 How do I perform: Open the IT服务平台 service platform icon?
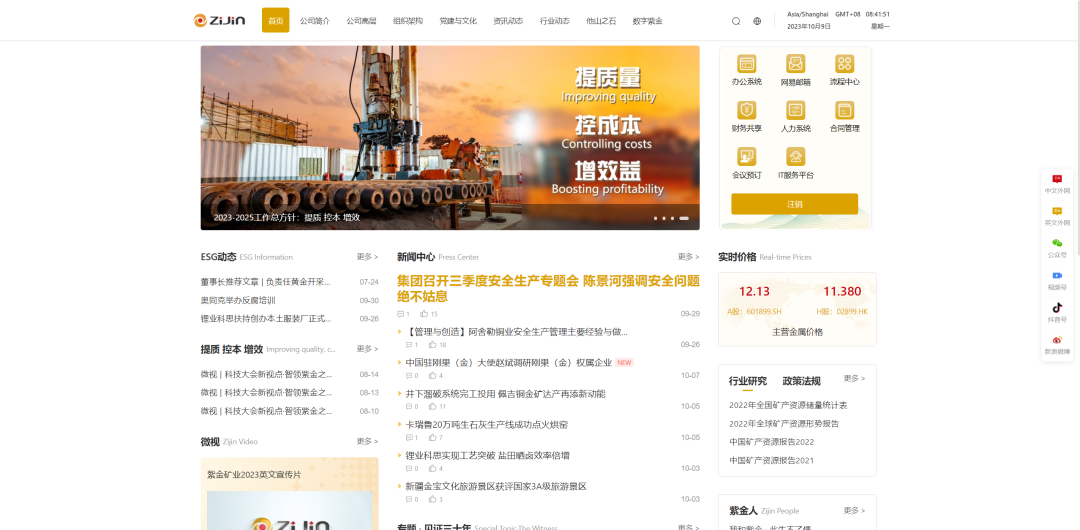click(x=795, y=157)
